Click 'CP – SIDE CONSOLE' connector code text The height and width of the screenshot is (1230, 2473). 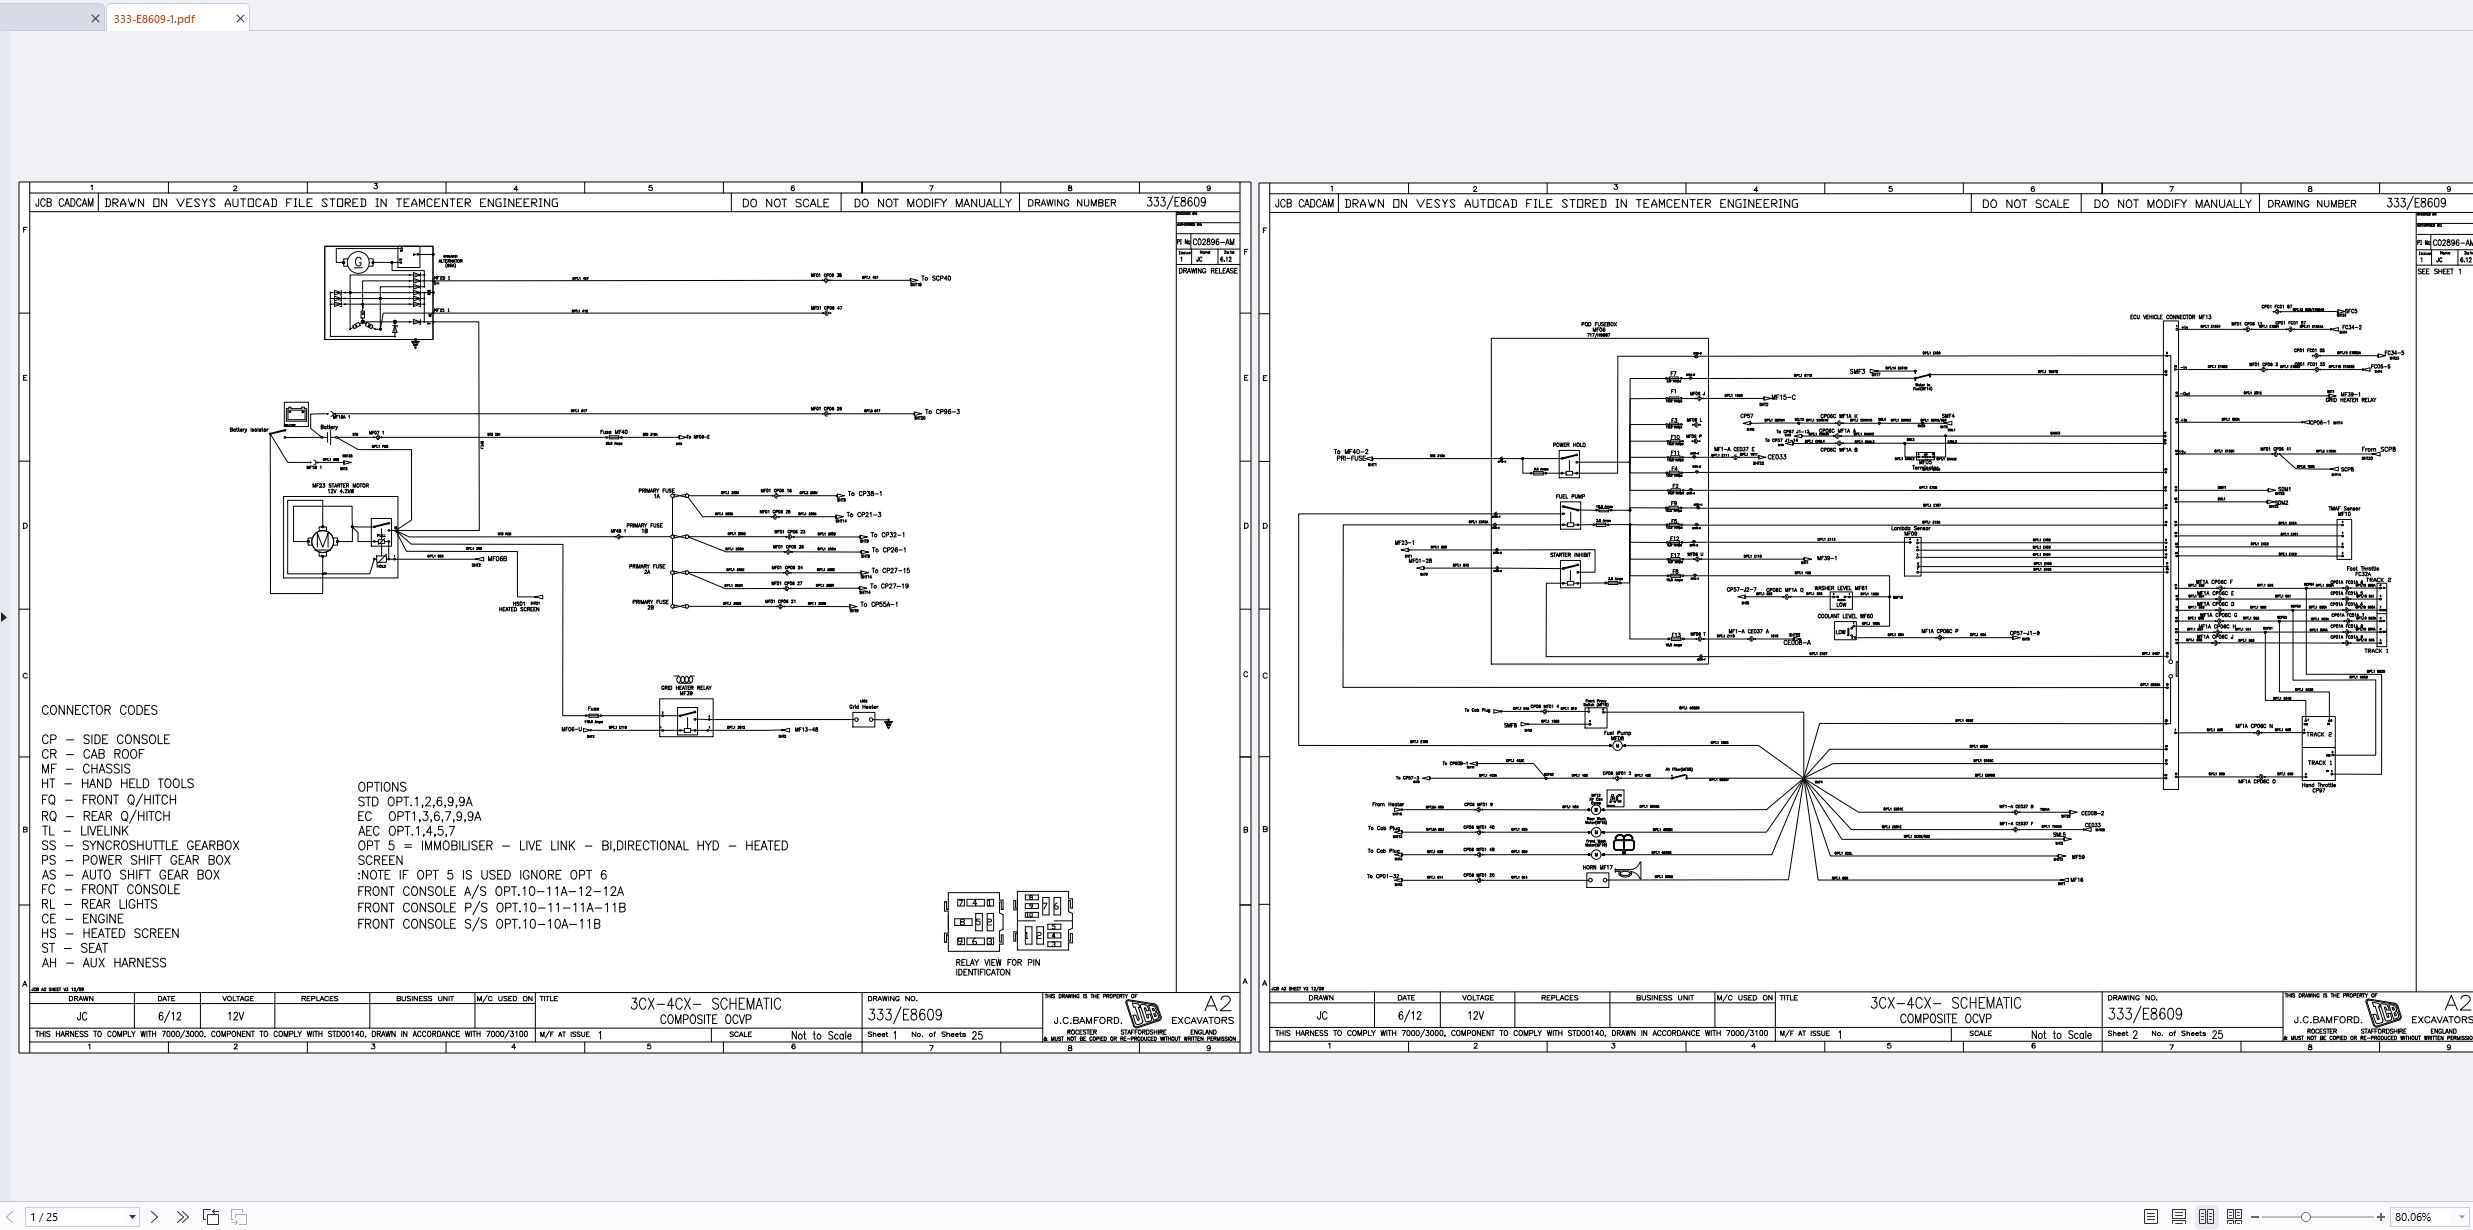(x=105, y=739)
